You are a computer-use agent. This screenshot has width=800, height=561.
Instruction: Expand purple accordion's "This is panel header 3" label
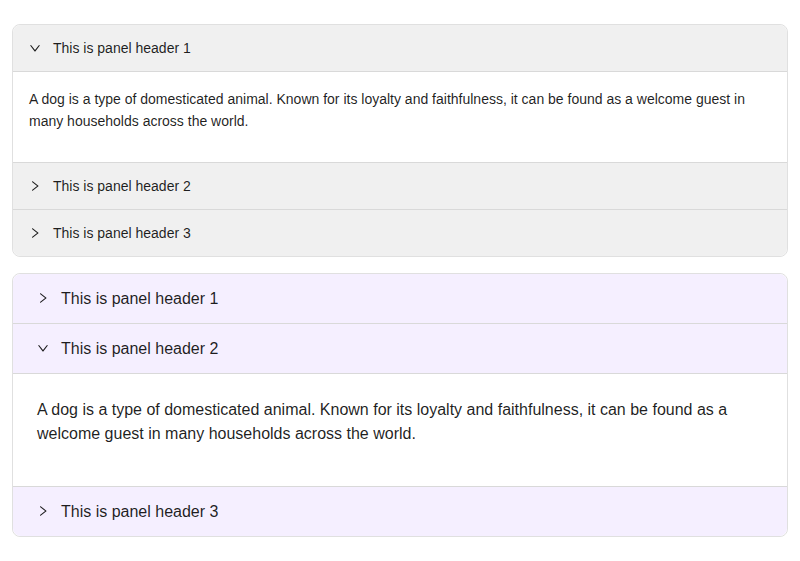pyautogui.click(x=140, y=512)
